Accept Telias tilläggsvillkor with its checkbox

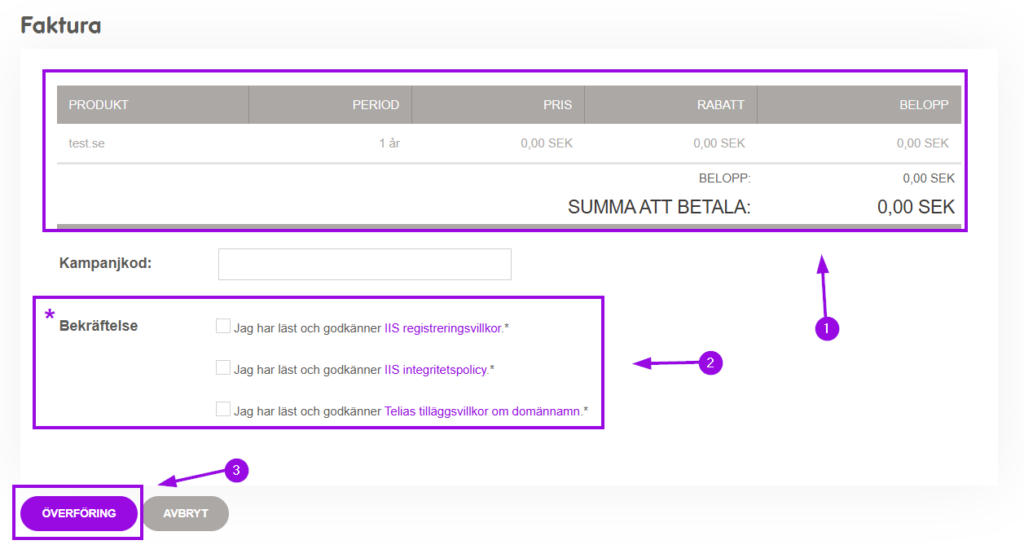[223, 410]
